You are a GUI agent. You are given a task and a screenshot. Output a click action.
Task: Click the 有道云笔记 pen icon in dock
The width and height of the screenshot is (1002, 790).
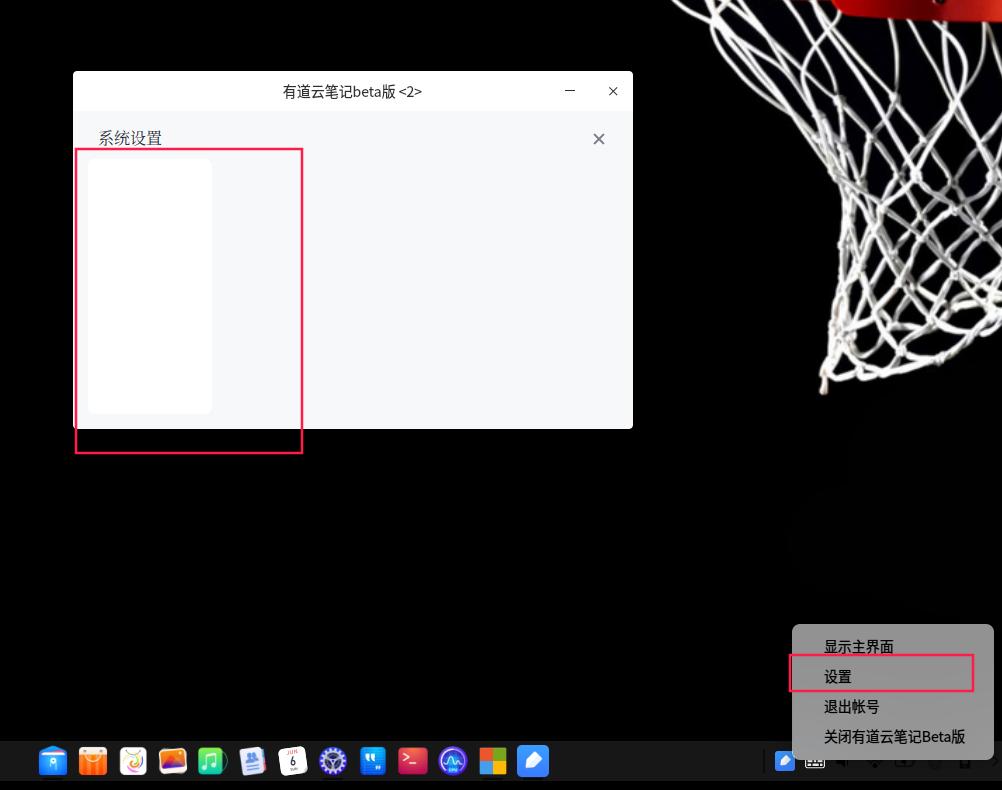(533, 761)
